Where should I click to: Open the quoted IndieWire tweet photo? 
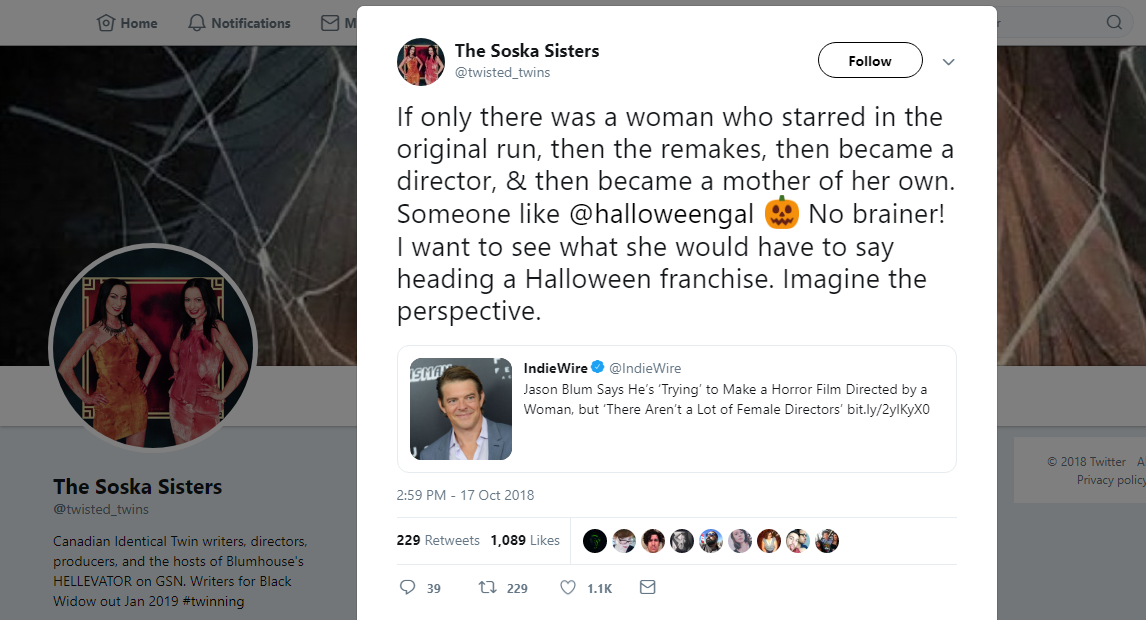pos(461,409)
